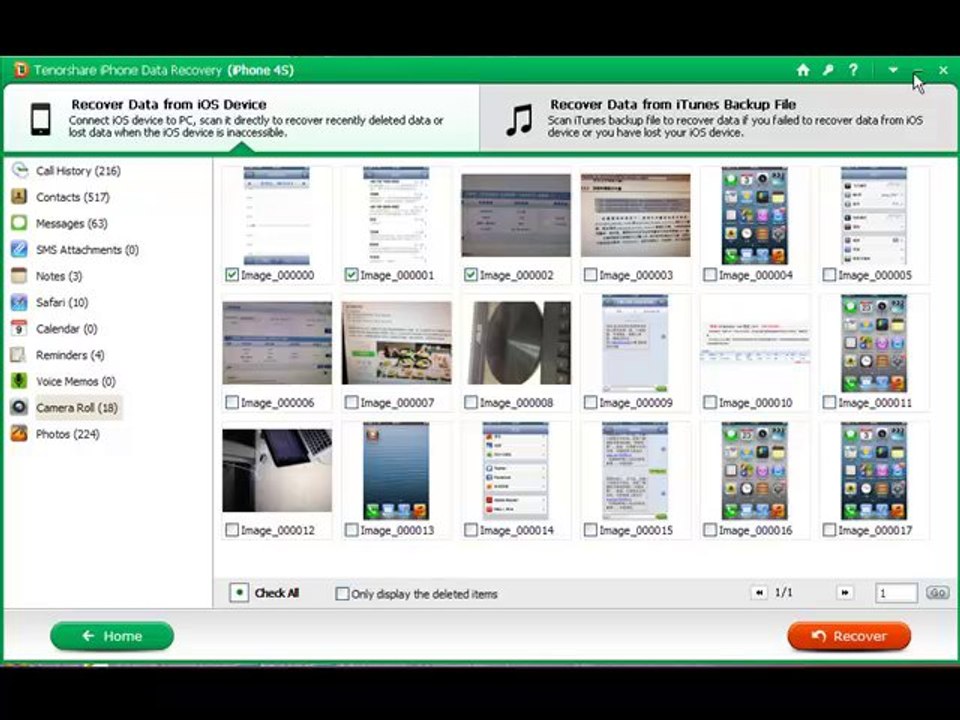The height and width of the screenshot is (720, 960).
Task: Open thumbnail of Image_000013
Action: pos(397,470)
